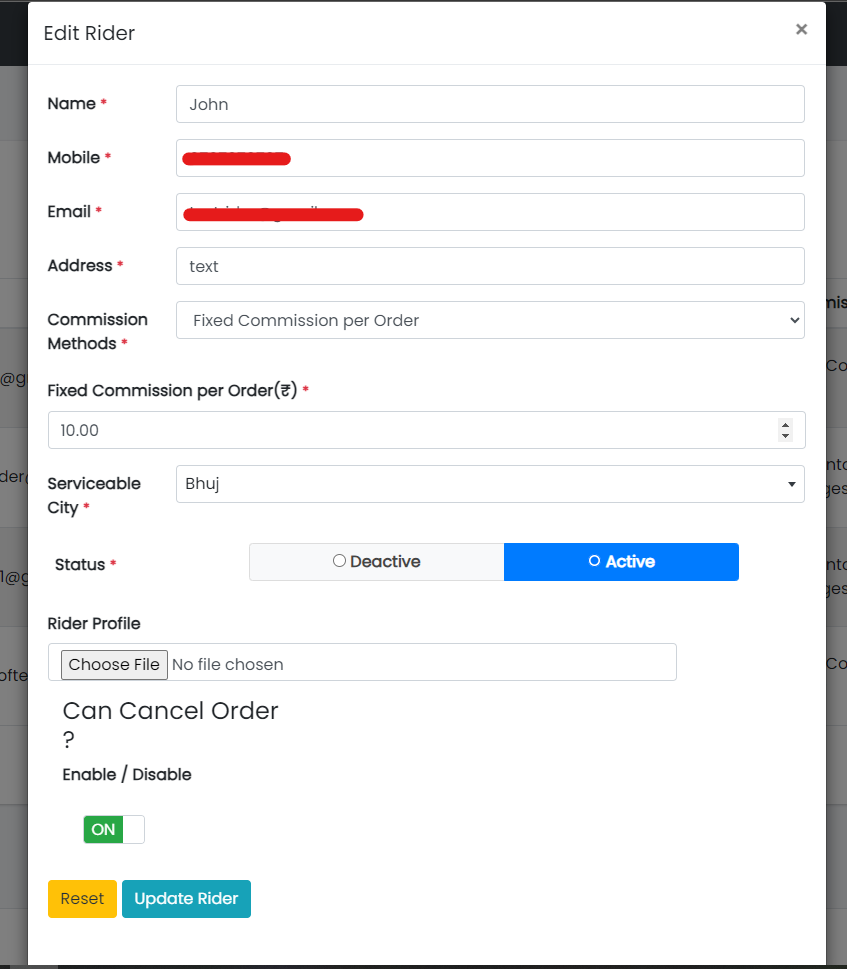This screenshot has width=847, height=969.
Task: Click the No file chosen text
Action: [228, 664]
